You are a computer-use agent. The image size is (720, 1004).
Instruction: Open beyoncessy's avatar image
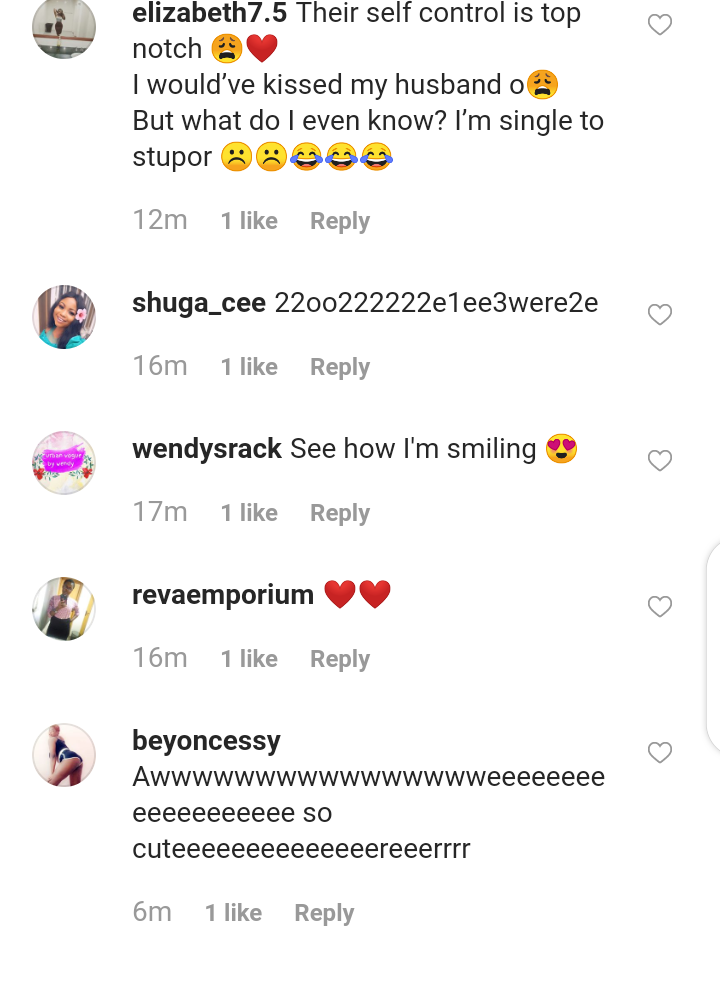click(64, 755)
